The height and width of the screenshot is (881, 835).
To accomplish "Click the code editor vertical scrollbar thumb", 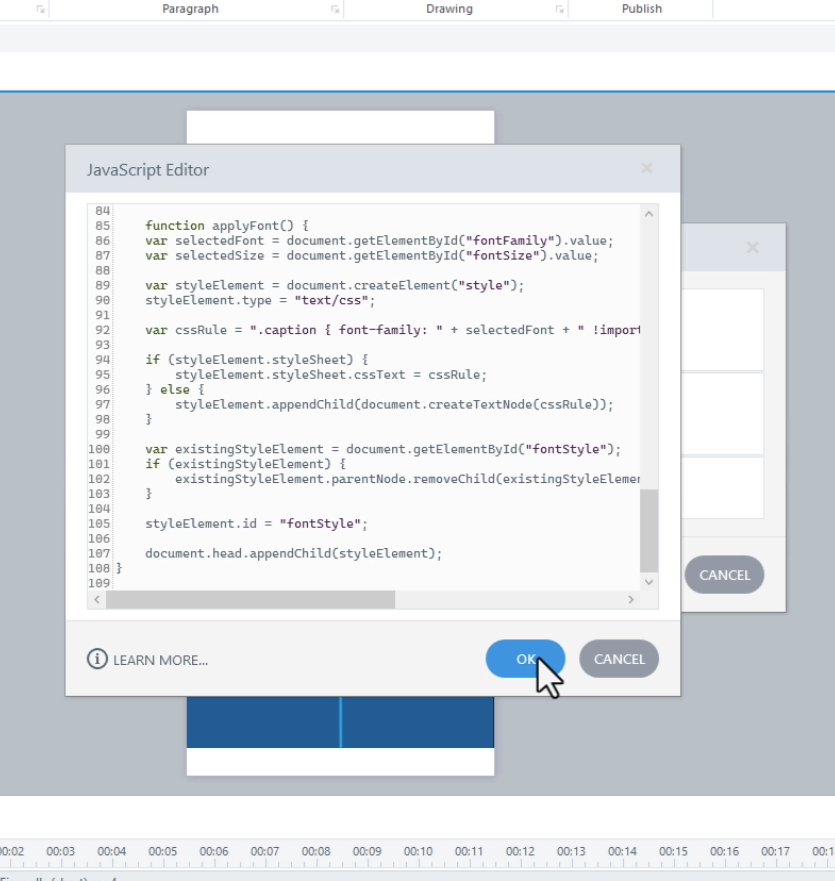I will point(648,530).
